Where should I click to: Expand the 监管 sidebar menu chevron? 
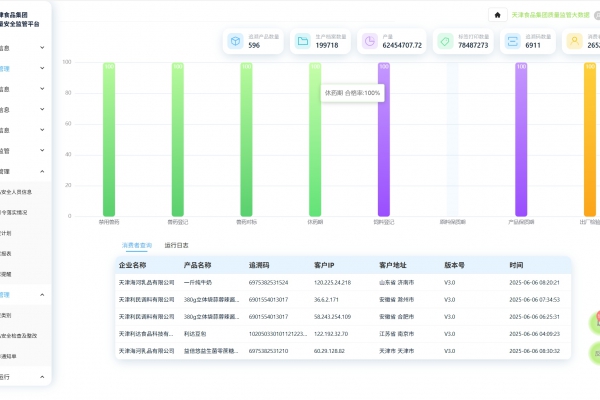coord(42,150)
